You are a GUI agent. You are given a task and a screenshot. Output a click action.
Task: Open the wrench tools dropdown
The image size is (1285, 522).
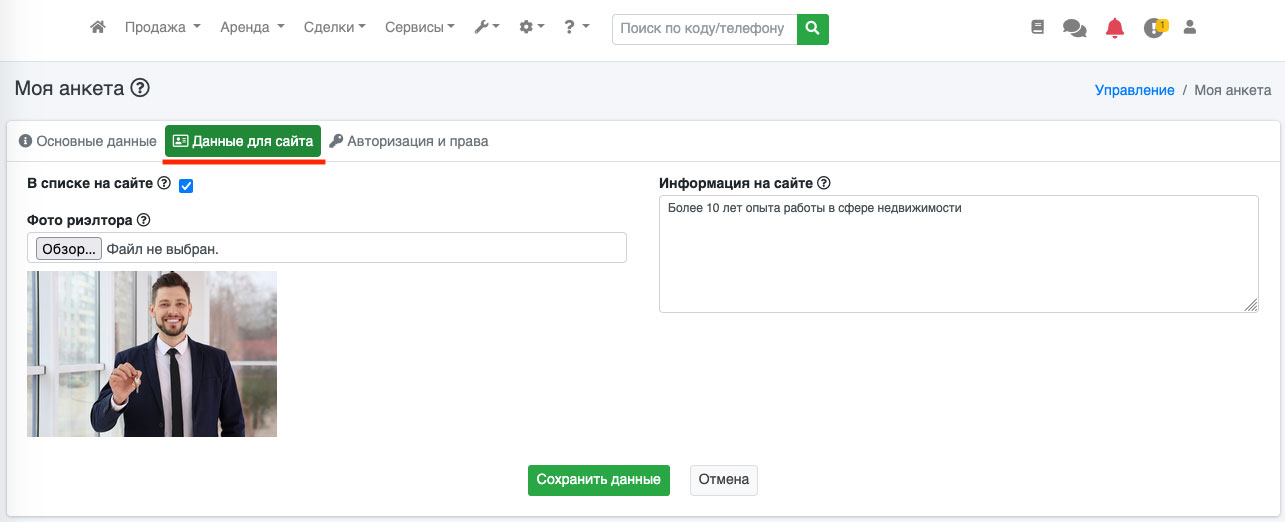(x=486, y=28)
